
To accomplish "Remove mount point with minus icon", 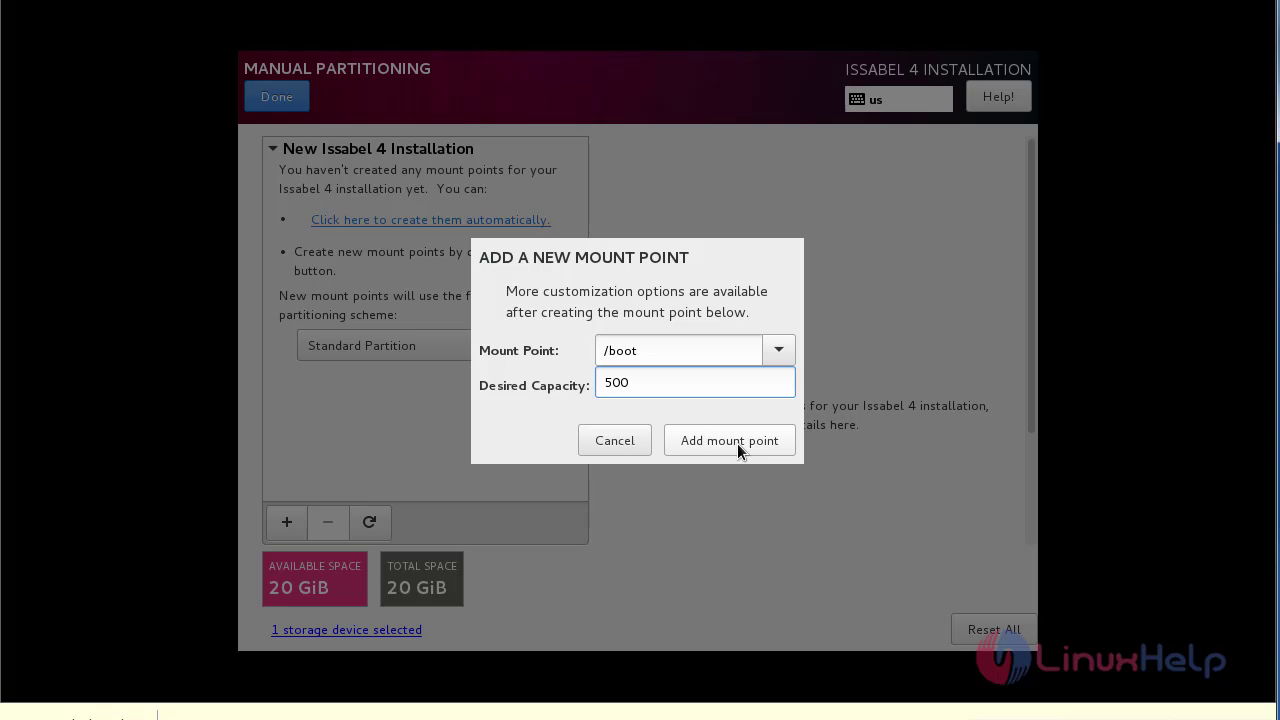I will (328, 522).
